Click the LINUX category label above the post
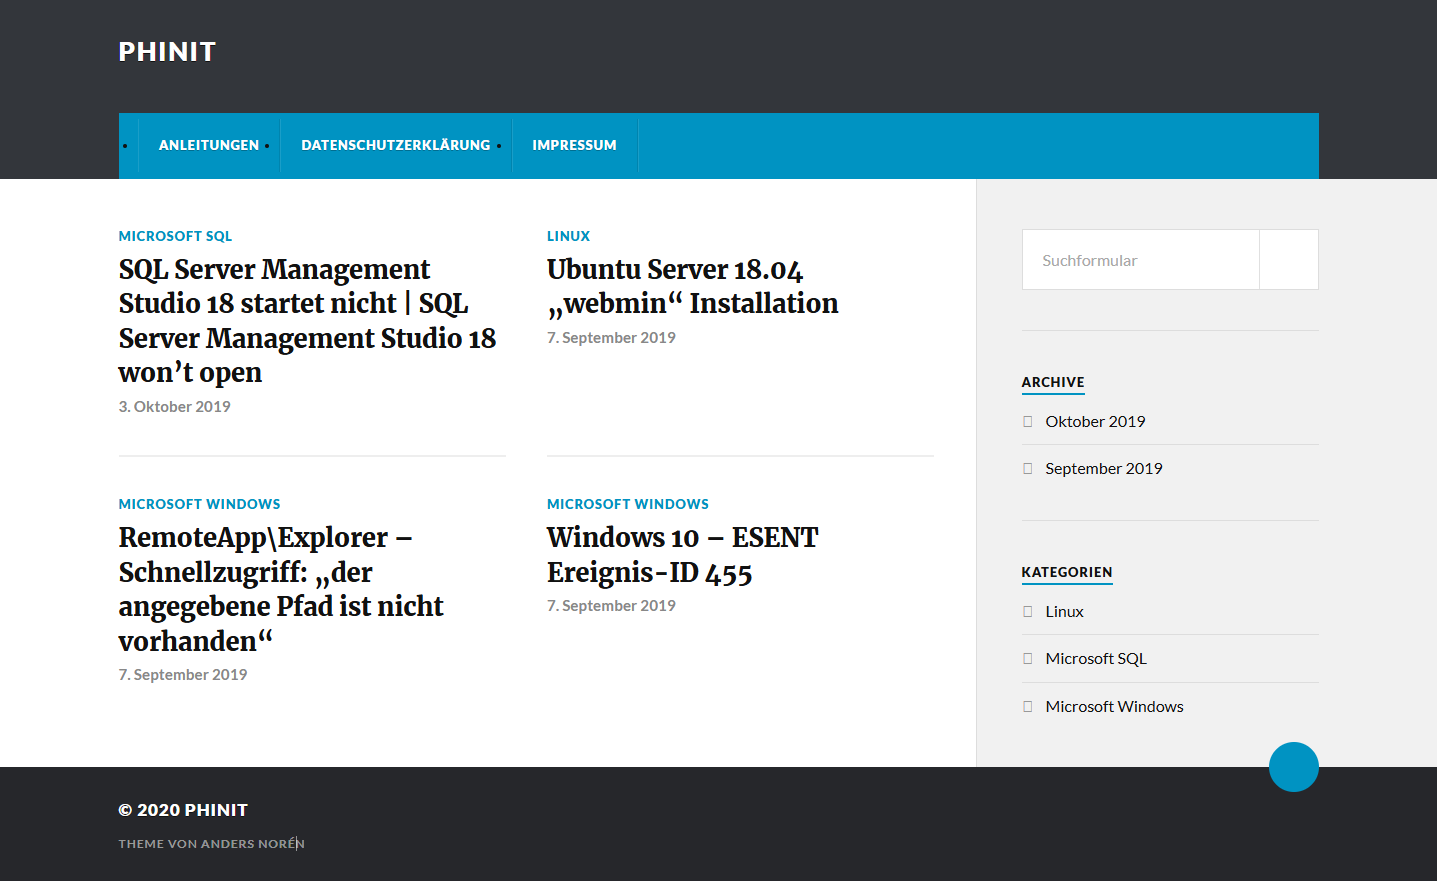1437x881 pixels. click(x=568, y=236)
